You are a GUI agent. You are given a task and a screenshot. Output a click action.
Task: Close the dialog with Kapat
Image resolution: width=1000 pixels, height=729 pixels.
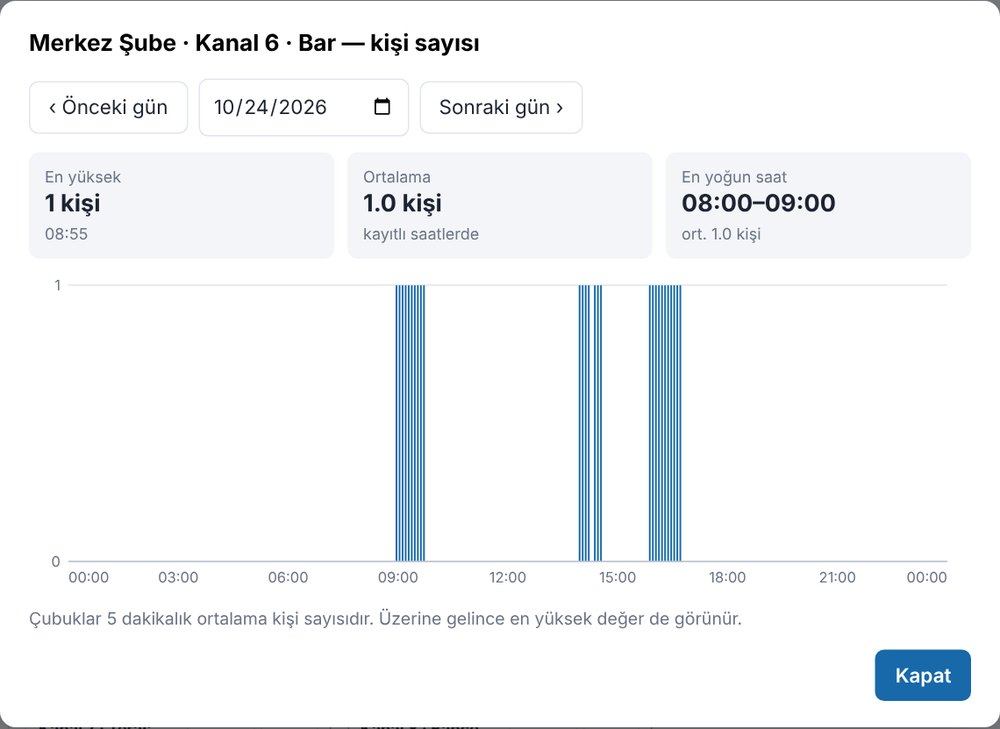pos(922,675)
